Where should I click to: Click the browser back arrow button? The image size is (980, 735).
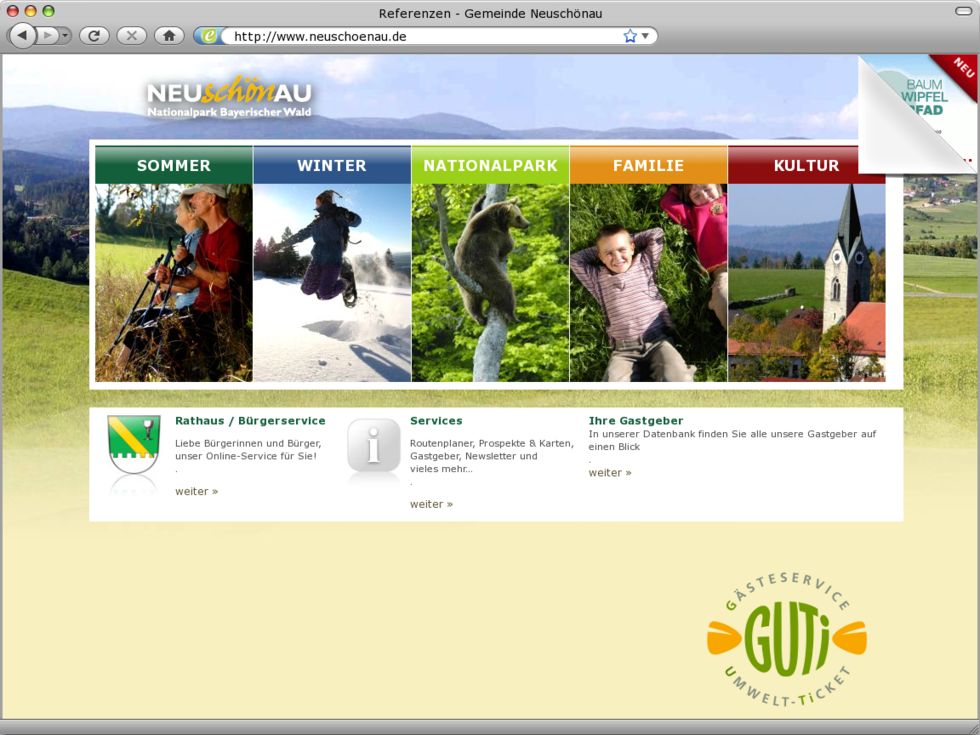(22, 36)
